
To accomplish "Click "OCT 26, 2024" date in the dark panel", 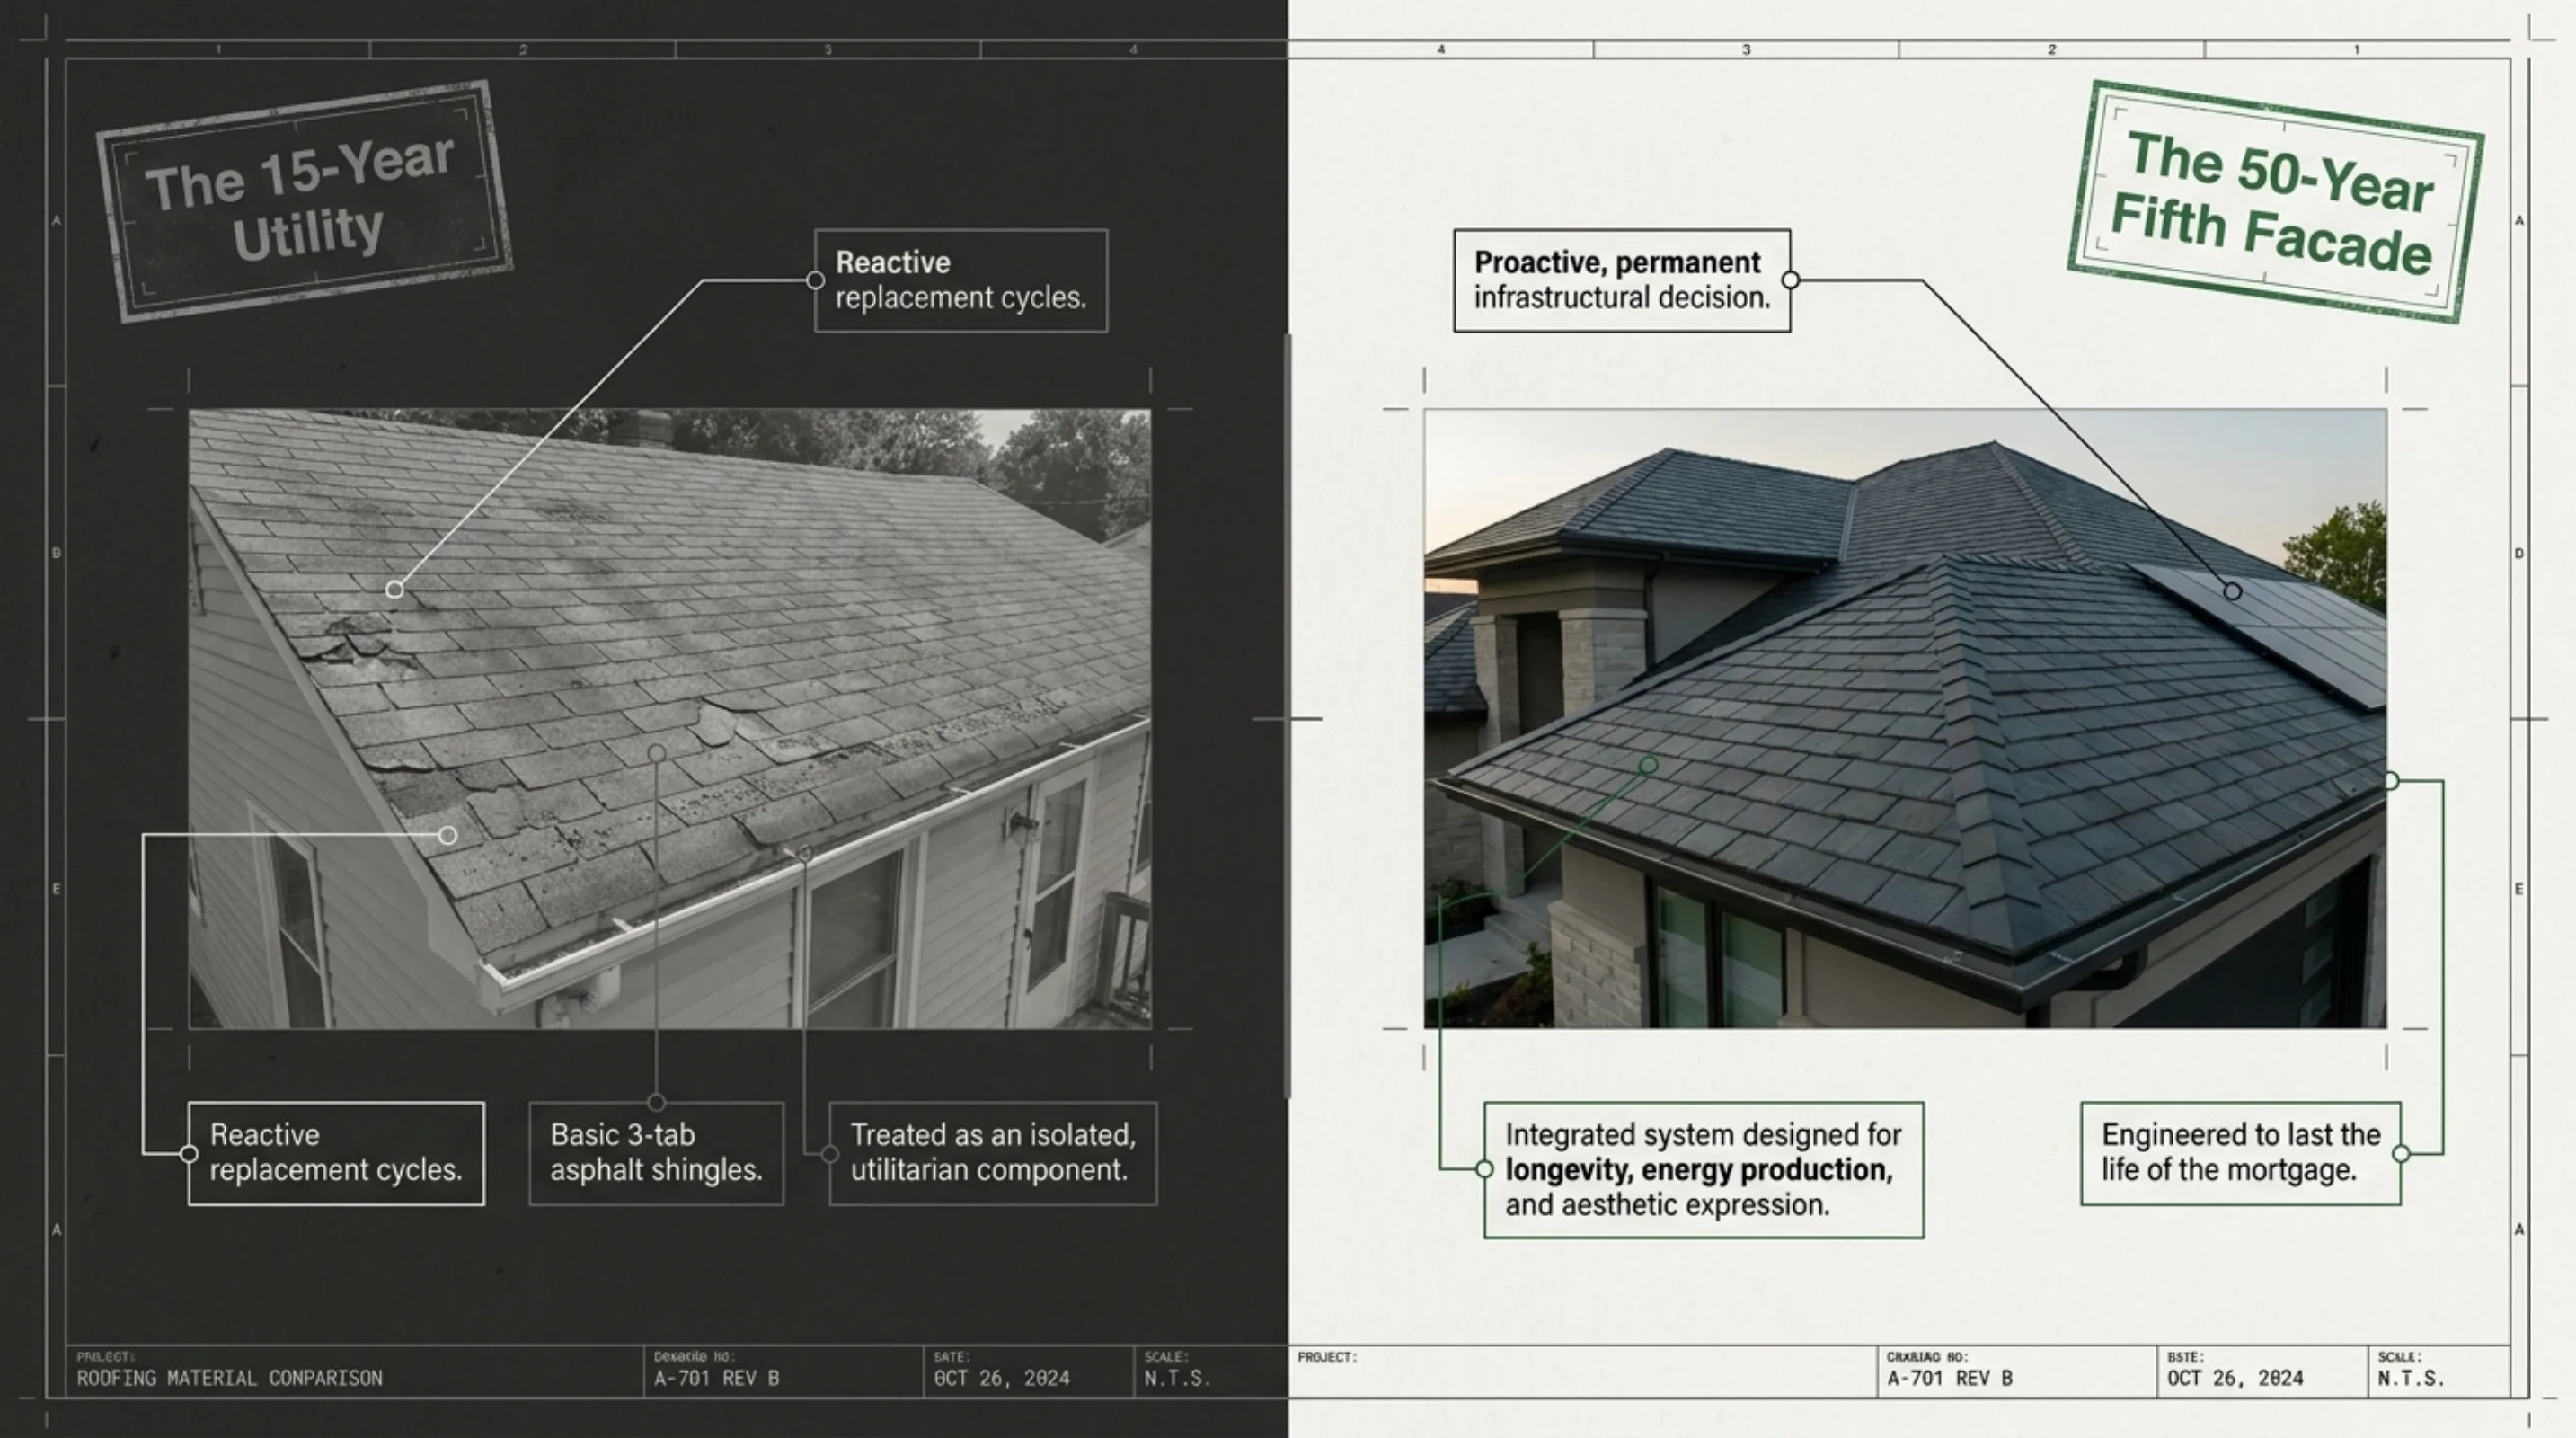I will (1002, 1378).
